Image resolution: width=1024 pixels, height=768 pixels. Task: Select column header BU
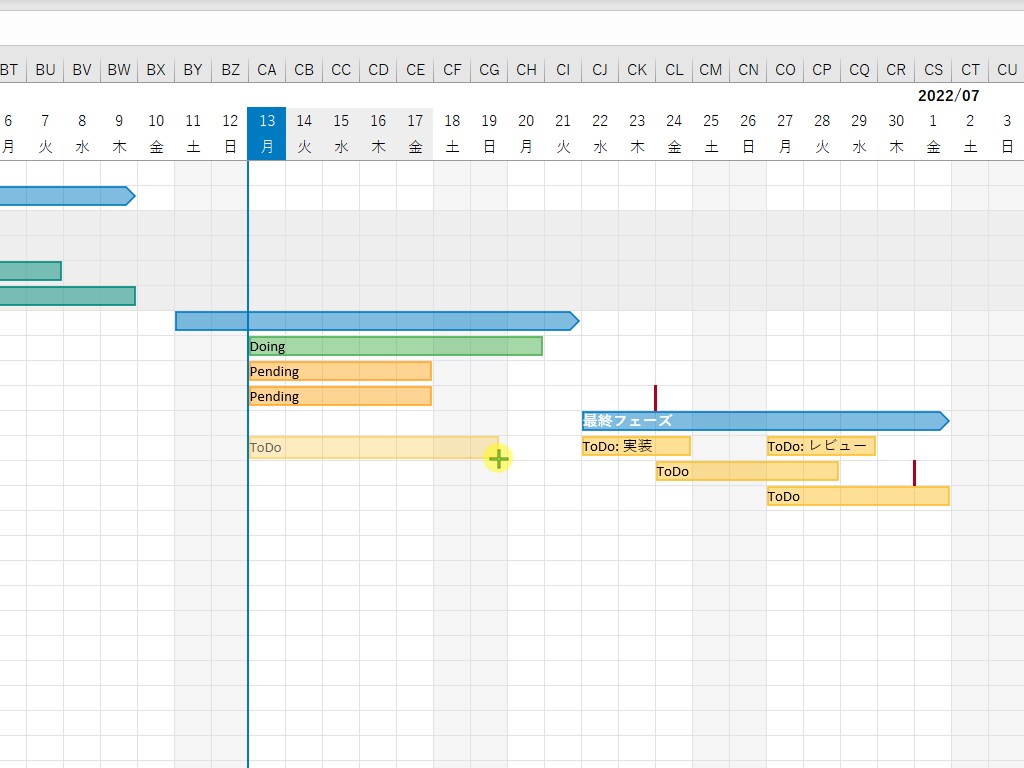pyautogui.click(x=45, y=70)
